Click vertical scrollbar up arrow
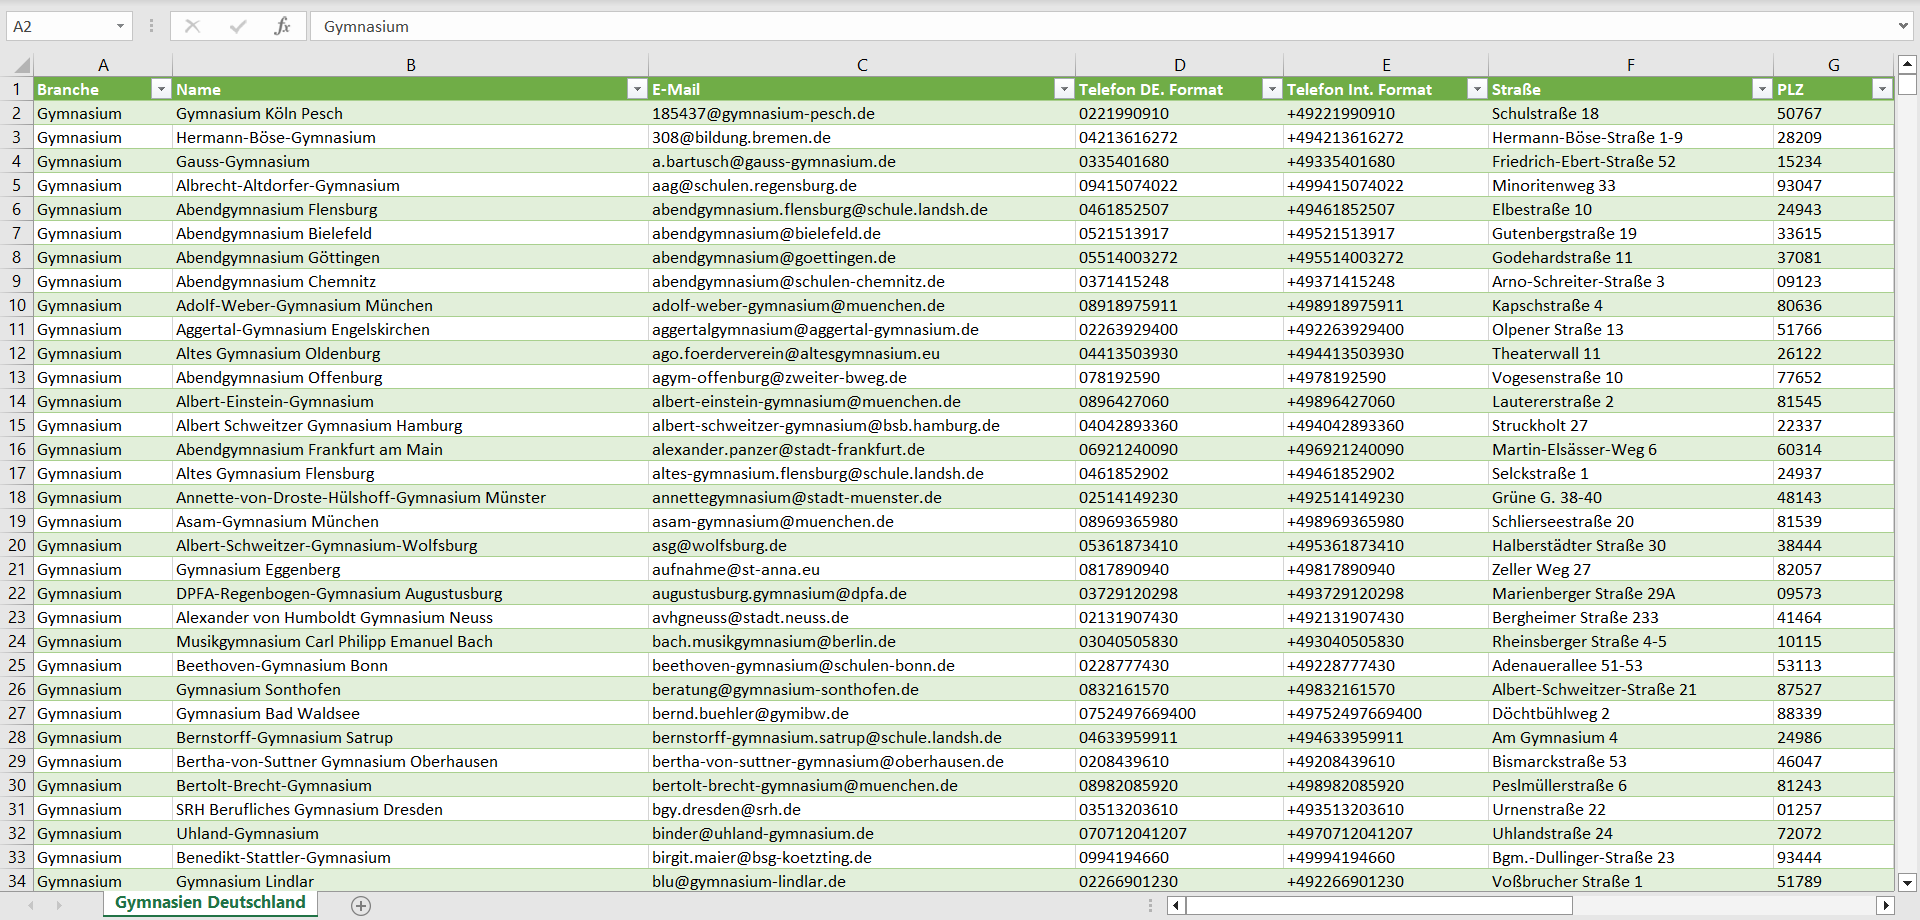This screenshot has width=1920, height=920. coord(1907,63)
